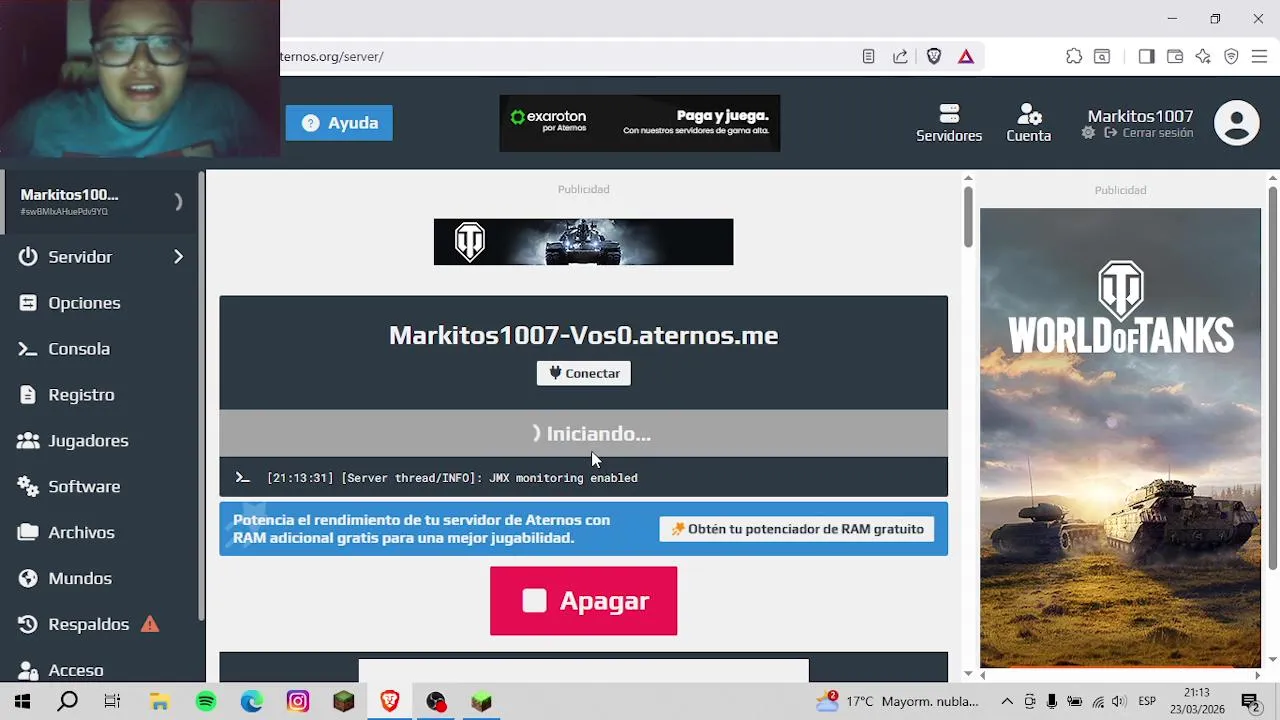Open the World of Tanks side advertisement
The width and height of the screenshot is (1280, 720).
1120,437
